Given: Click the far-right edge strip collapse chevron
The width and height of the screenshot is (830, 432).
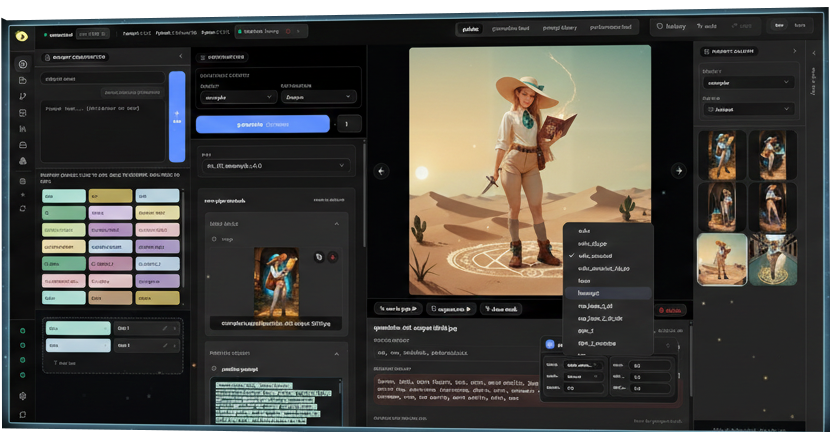Looking at the screenshot, I should pos(814,53).
